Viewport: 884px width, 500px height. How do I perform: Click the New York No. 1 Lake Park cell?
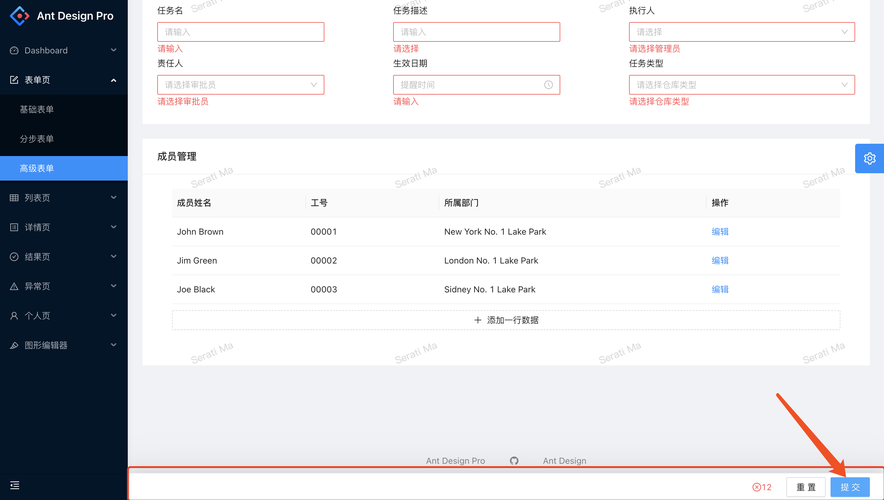[x=495, y=232]
